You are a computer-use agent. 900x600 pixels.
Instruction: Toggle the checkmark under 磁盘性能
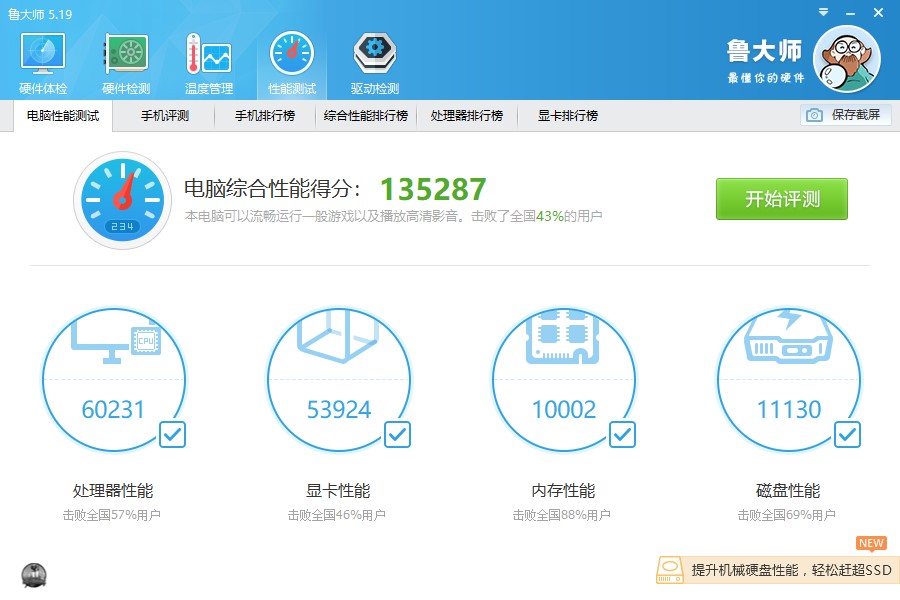pos(847,434)
